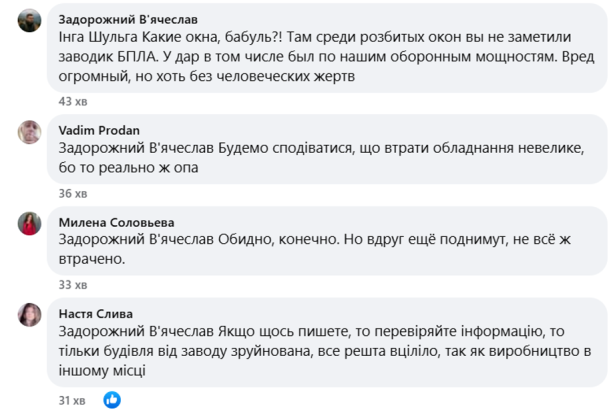Click the author name Настя Слива
The image size is (615, 410).
click(x=96, y=313)
